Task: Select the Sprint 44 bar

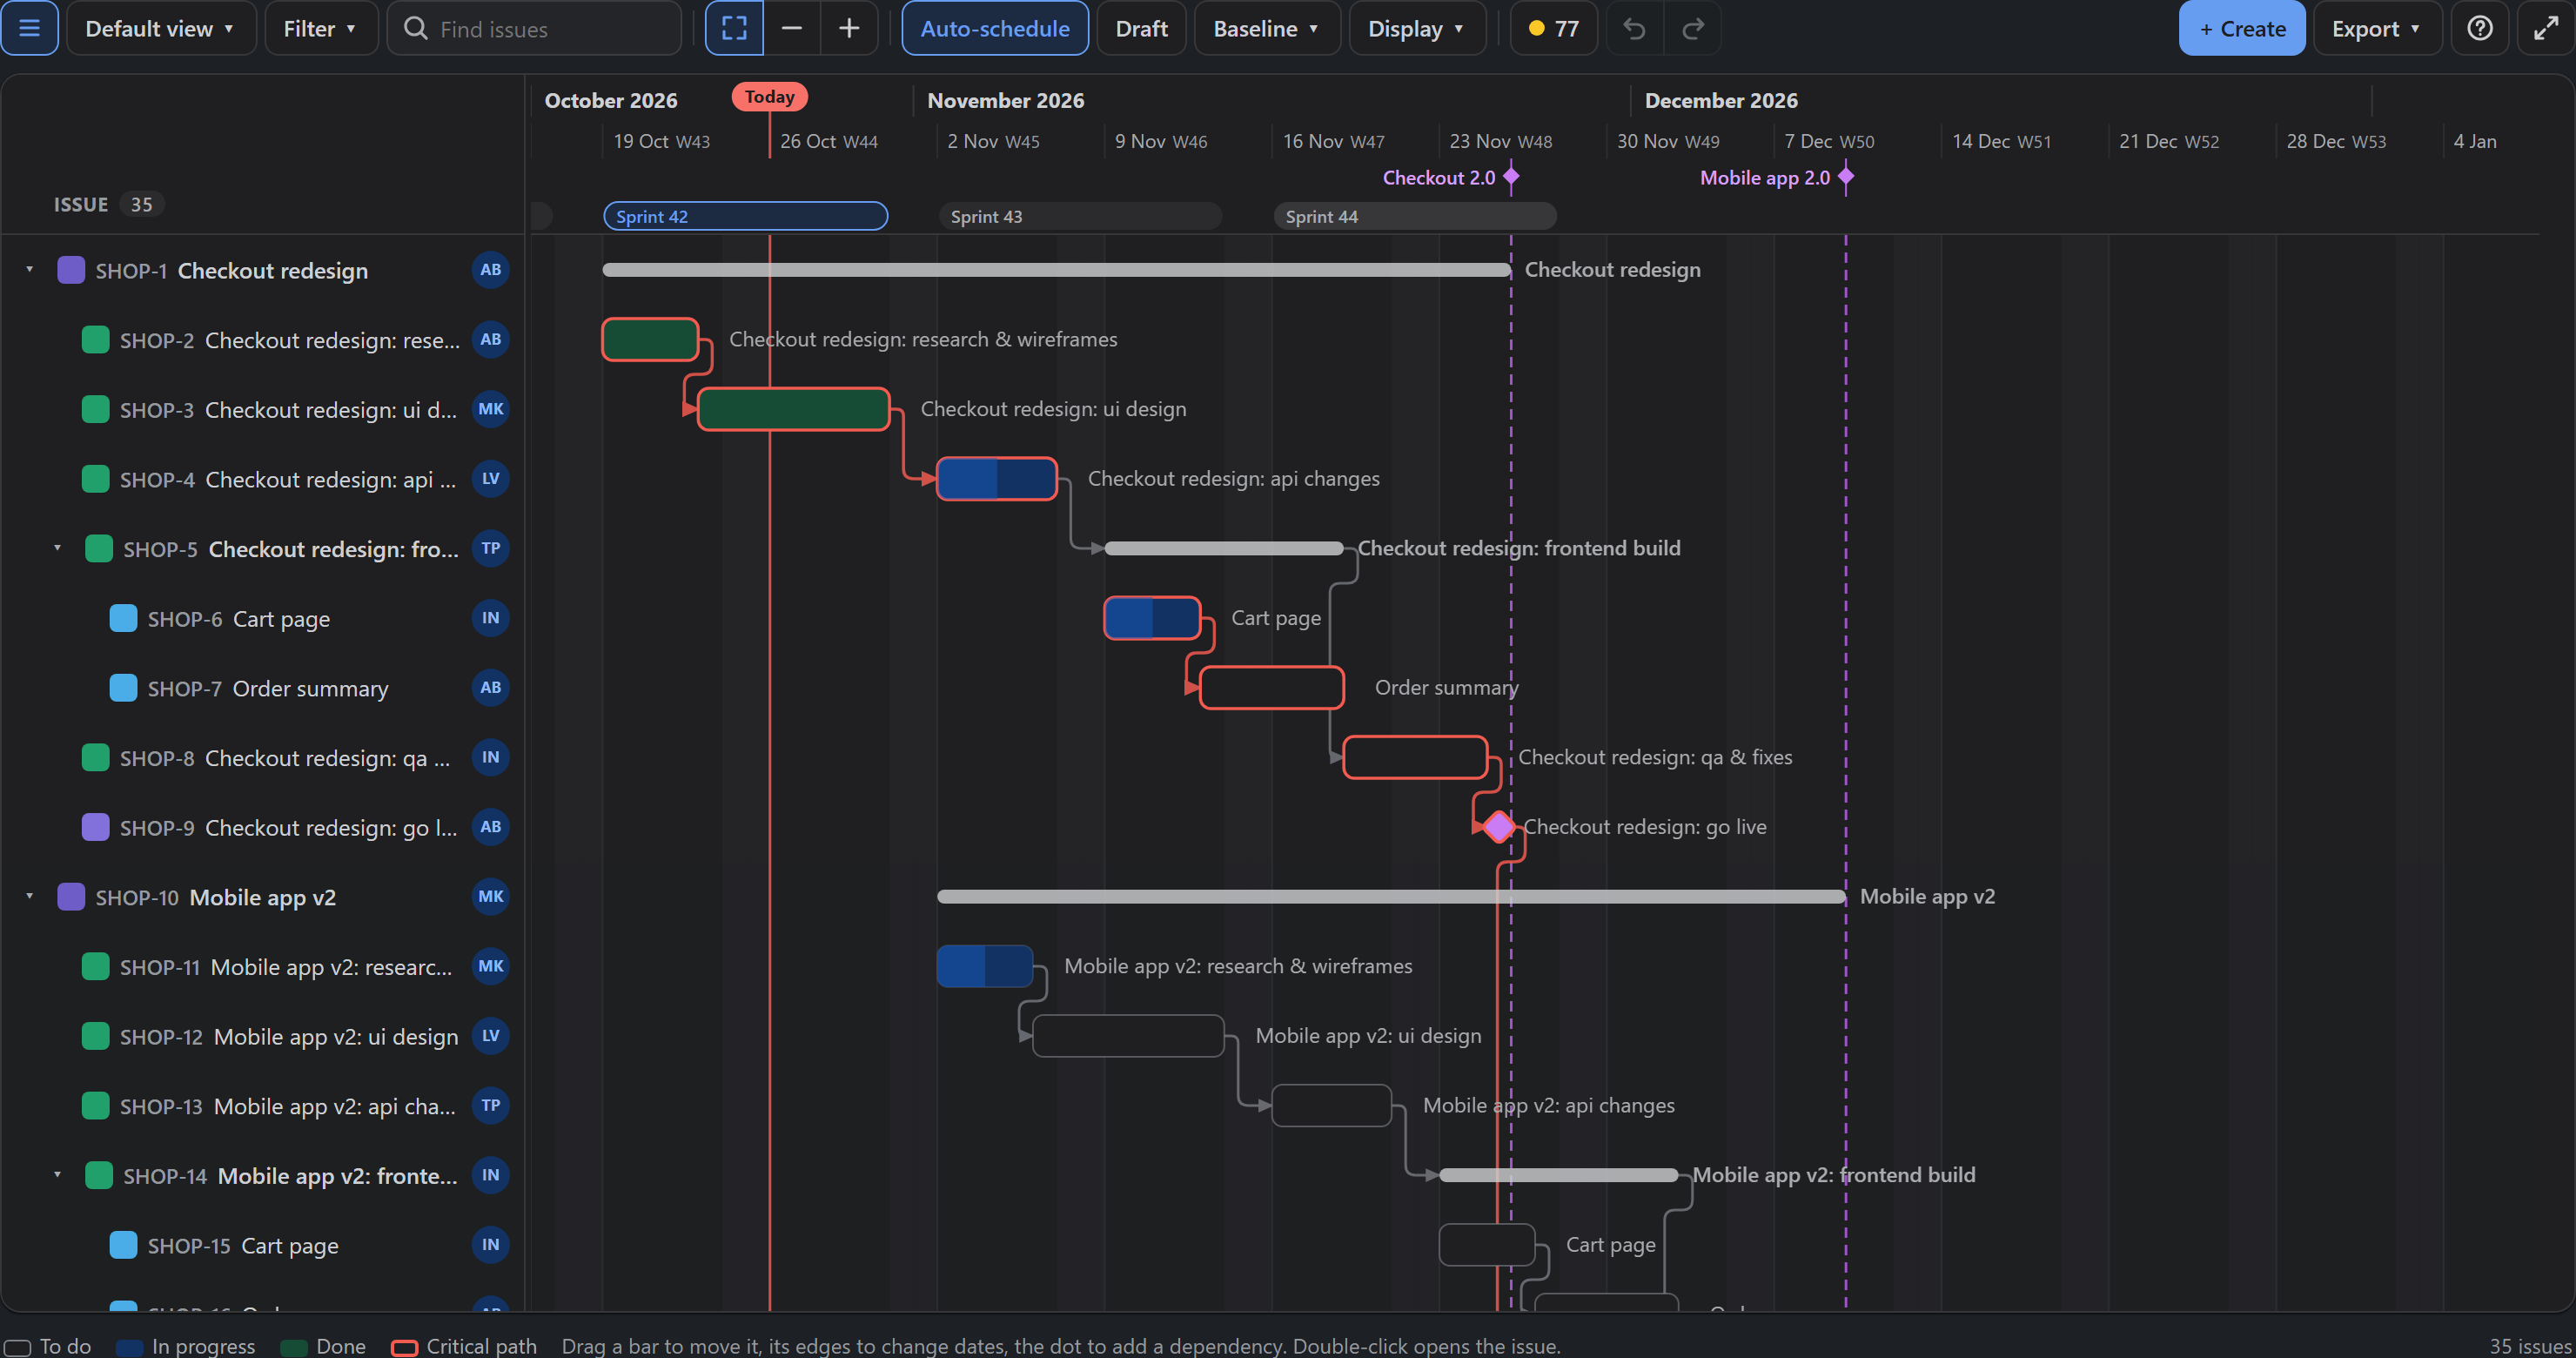Action: [x=1415, y=216]
